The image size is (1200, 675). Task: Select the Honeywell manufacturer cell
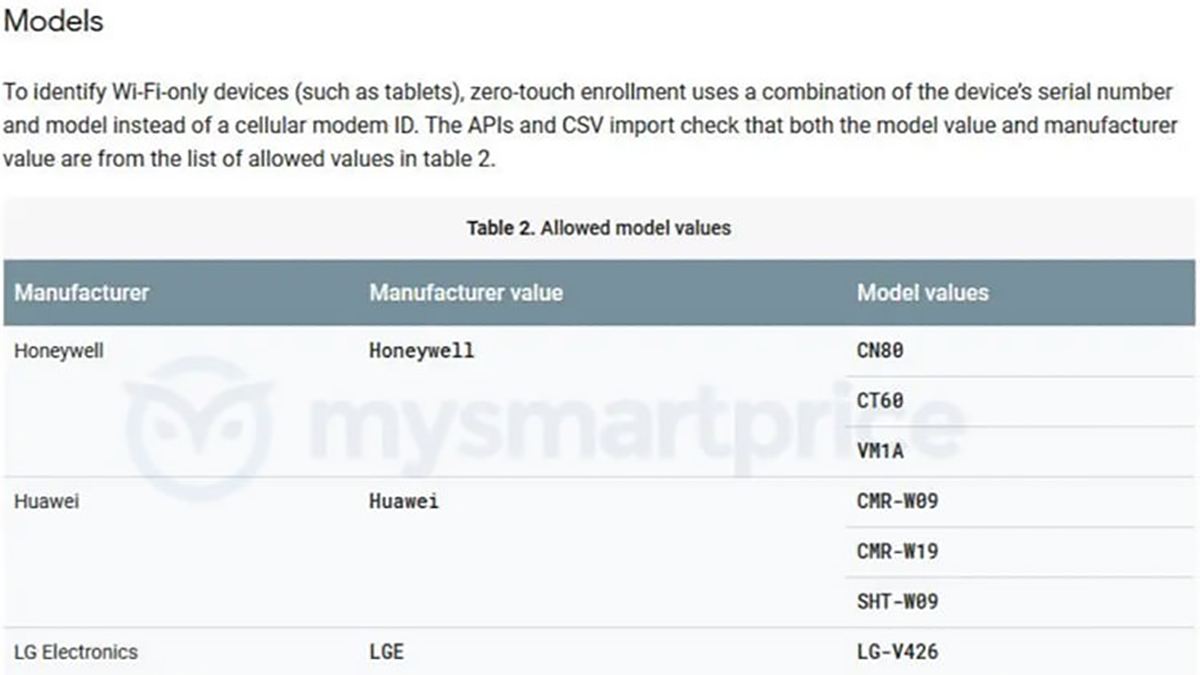[x=59, y=351]
